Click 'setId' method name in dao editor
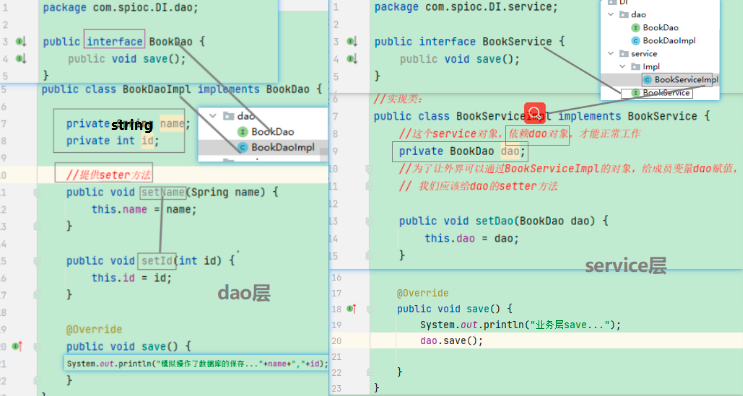The width and height of the screenshot is (743, 396). [x=157, y=261]
